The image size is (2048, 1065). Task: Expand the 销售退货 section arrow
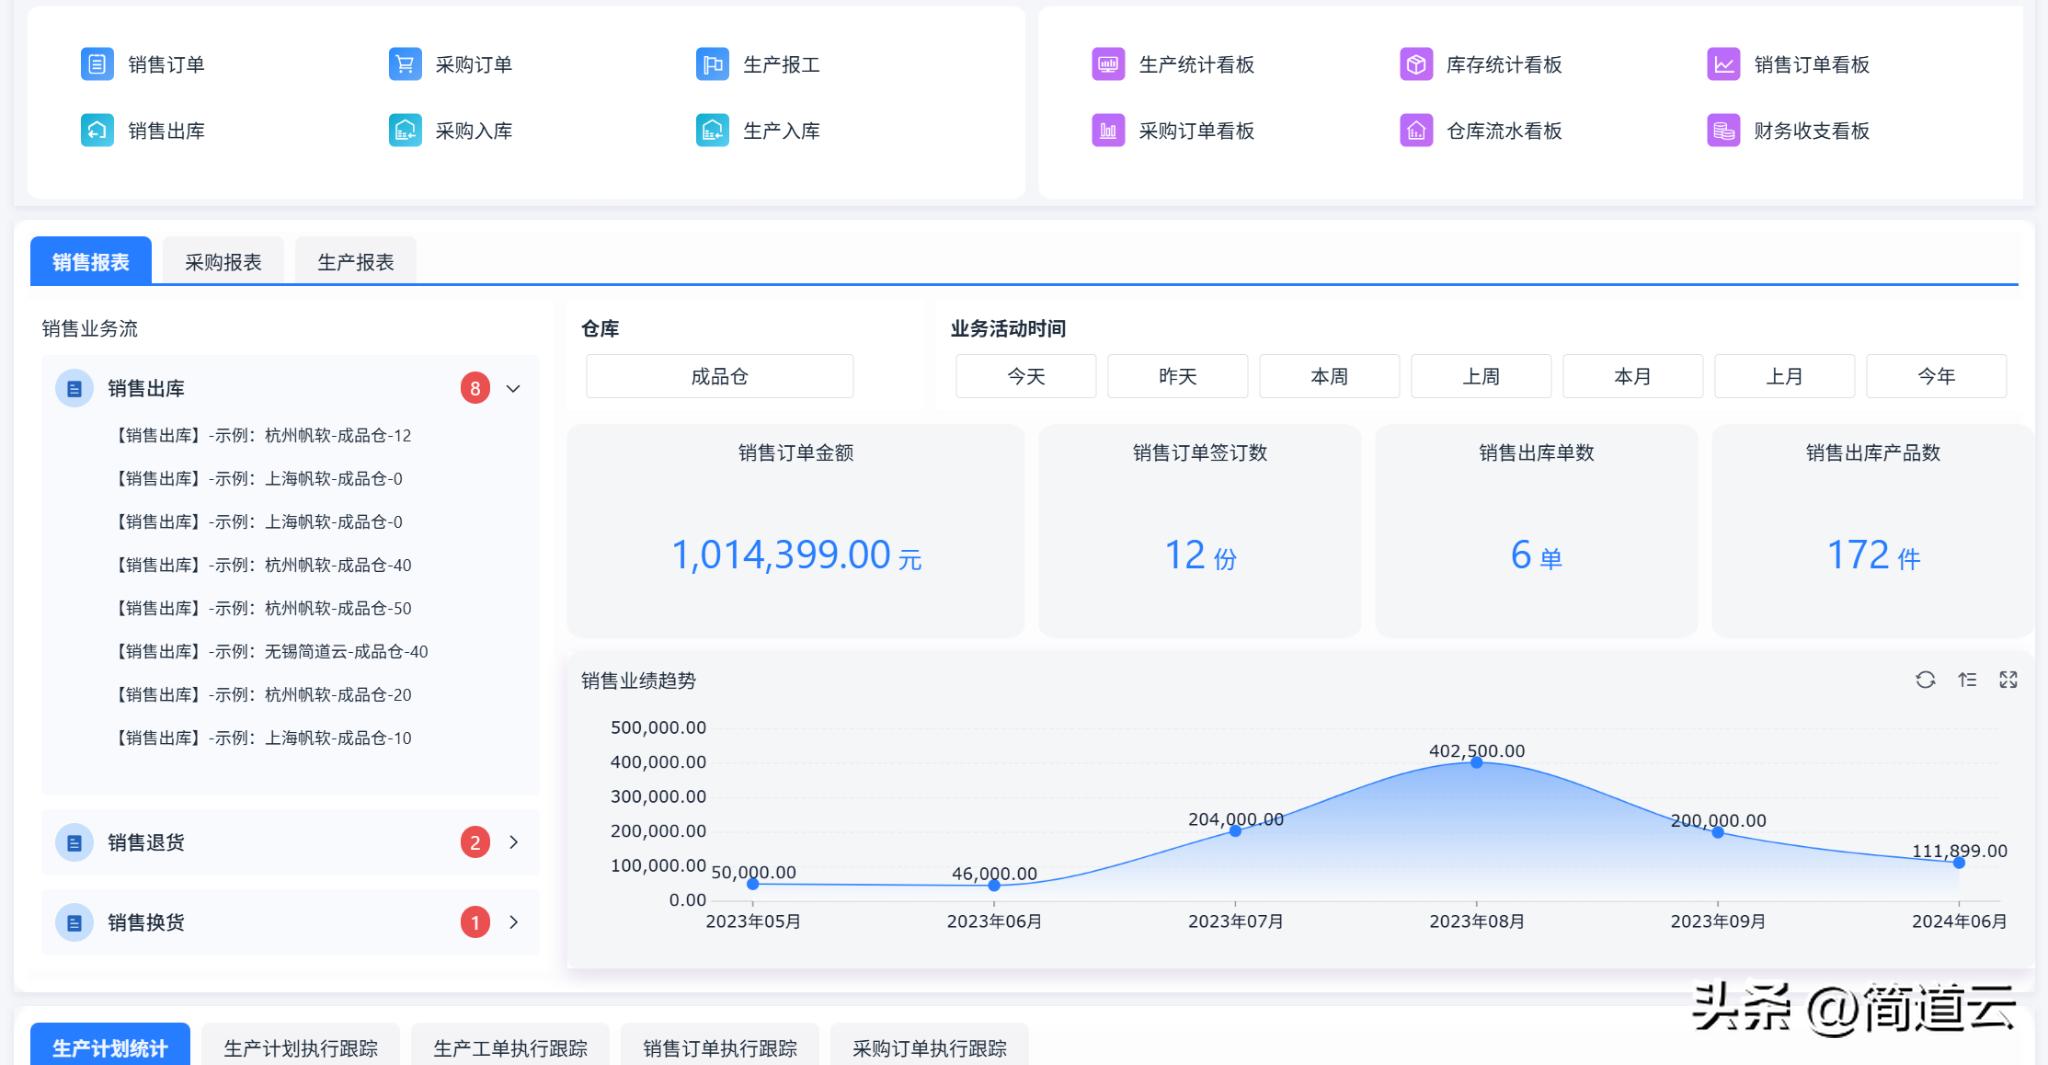514,842
